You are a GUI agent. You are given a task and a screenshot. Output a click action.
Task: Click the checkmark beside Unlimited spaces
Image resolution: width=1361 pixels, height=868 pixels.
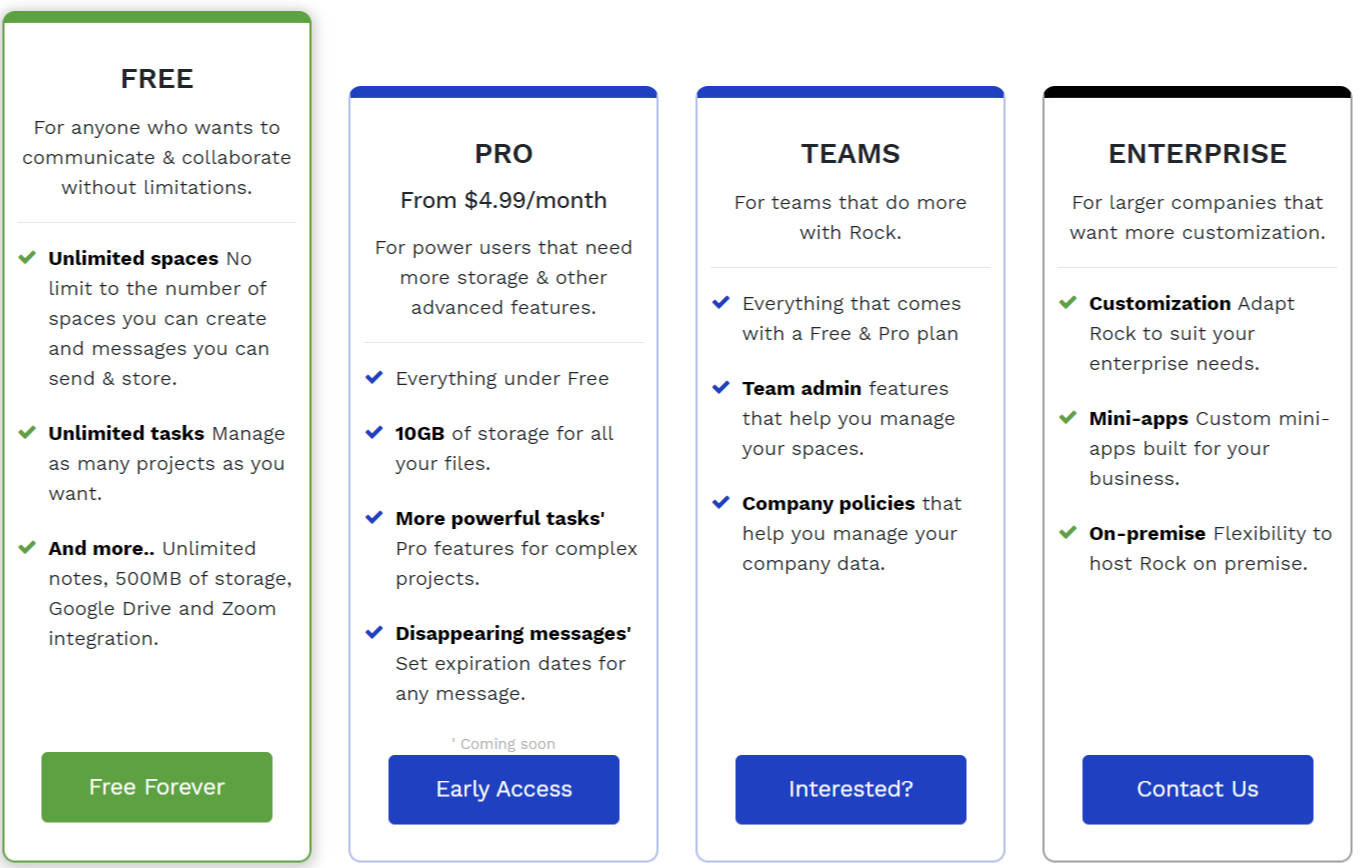click(28, 258)
